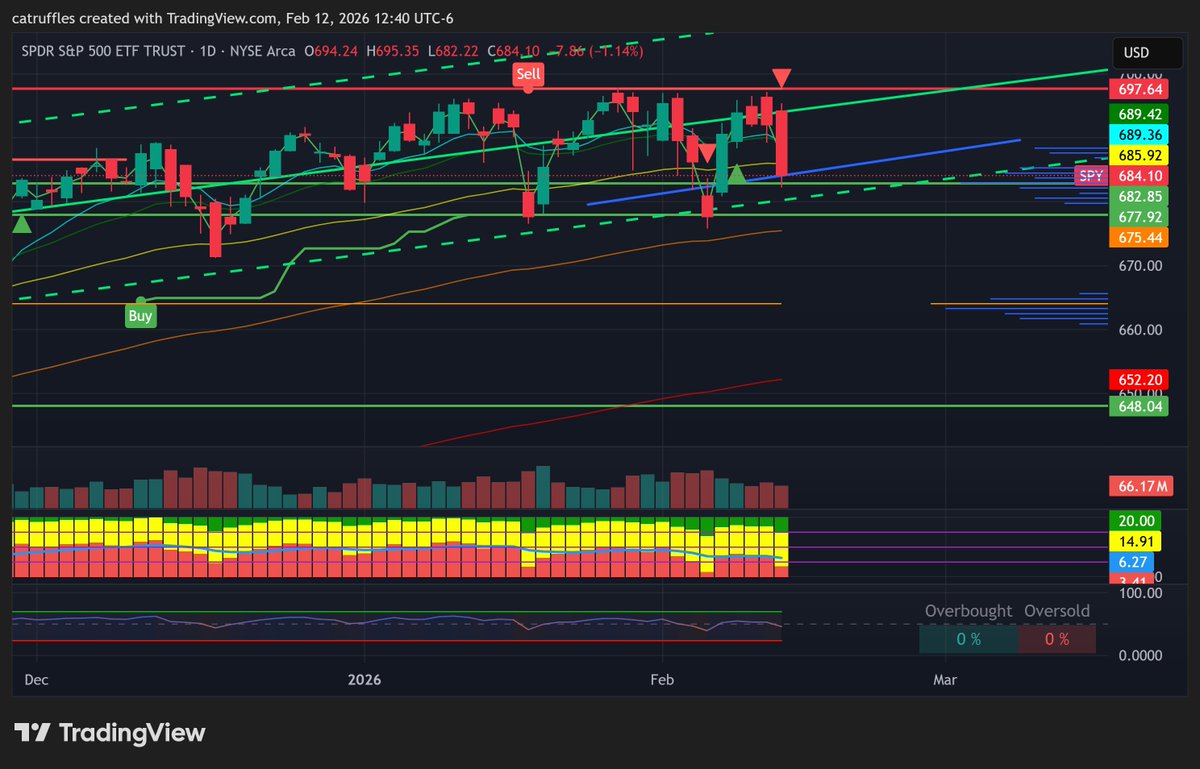Screen dimensions: 1200x769
Task: Click the green up triangle near December edge
Action: pos(21,223)
